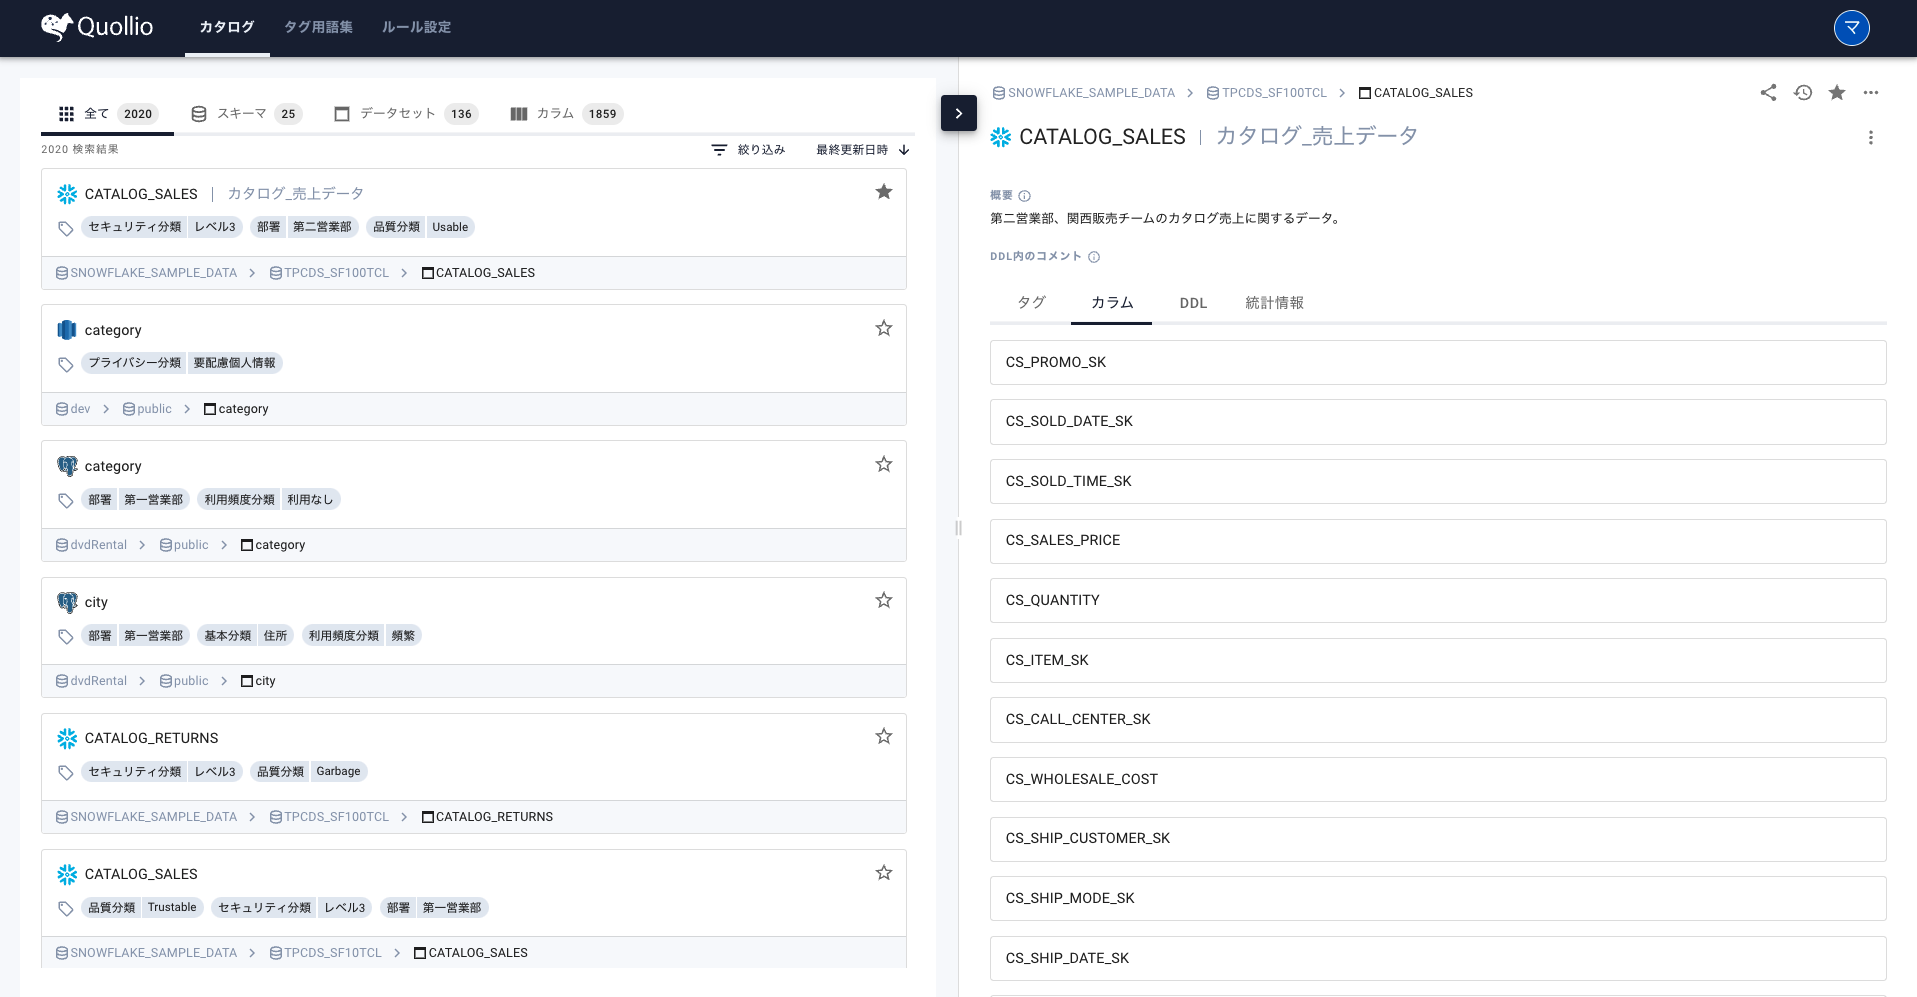Image resolution: width=1917 pixels, height=997 pixels.
Task: Open the three-dot overflow menu near the share icon
Action: [1871, 92]
